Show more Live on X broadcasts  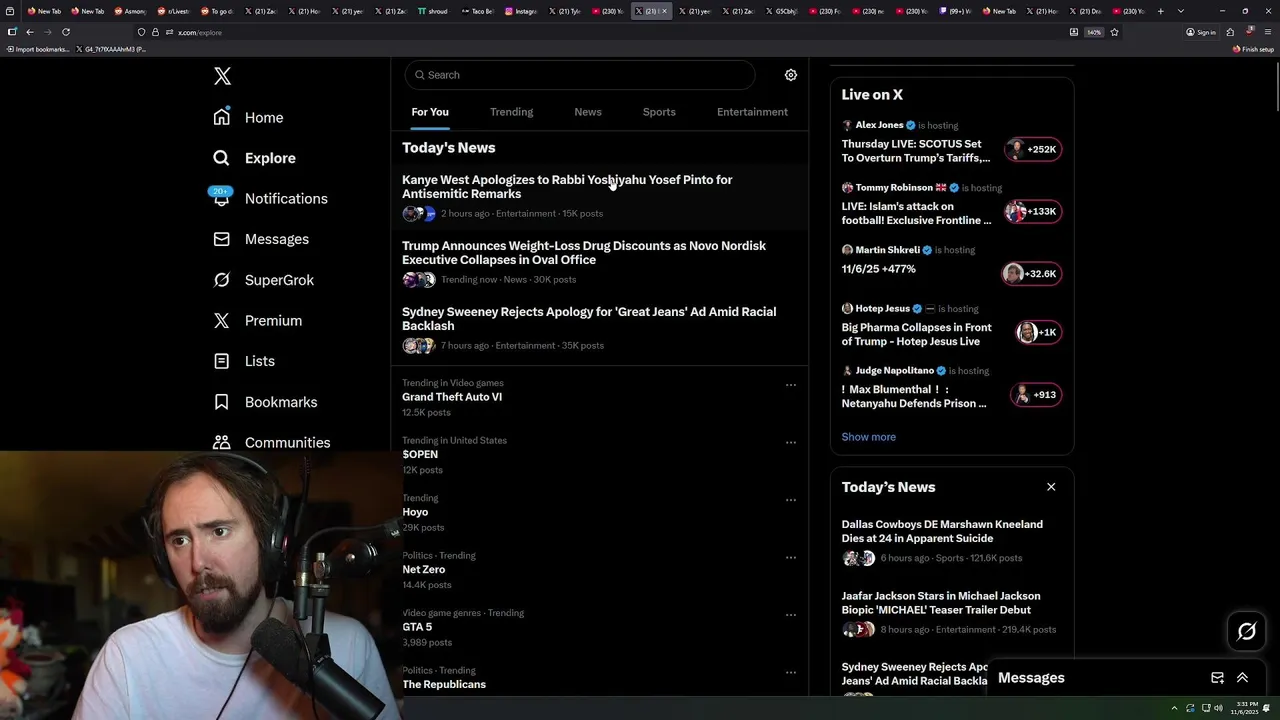click(868, 437)
